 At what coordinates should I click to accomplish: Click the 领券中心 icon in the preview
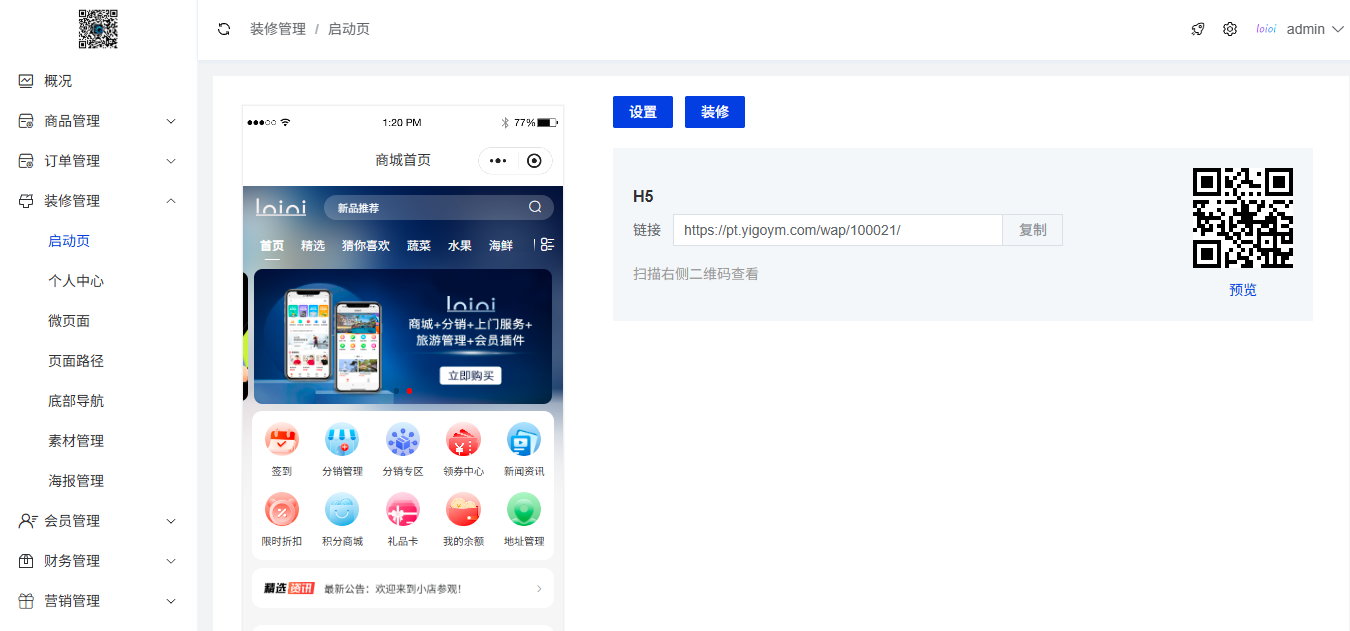pyautogui.click(x=463, y=439)
